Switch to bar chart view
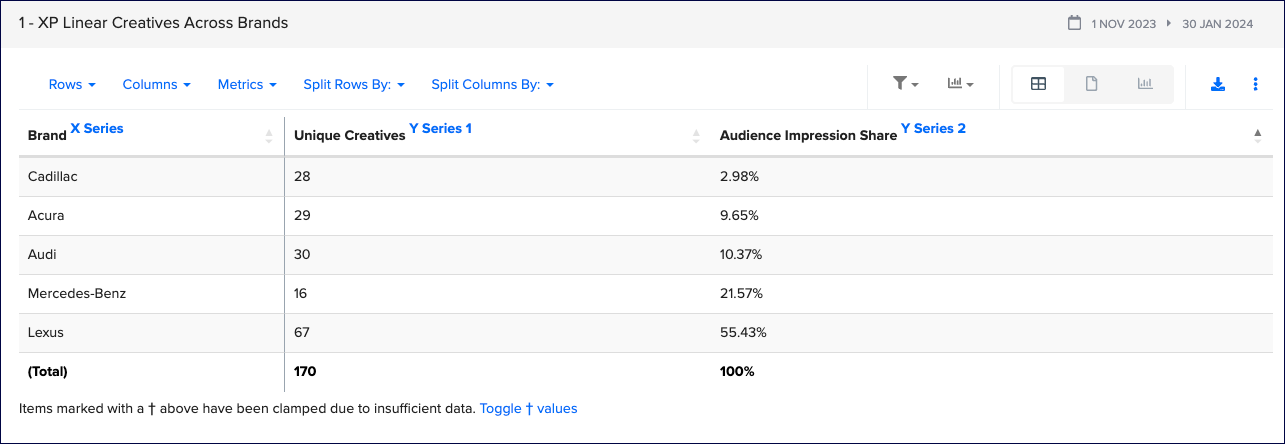Screen dimensions: 1285x444 point(1145,85)
